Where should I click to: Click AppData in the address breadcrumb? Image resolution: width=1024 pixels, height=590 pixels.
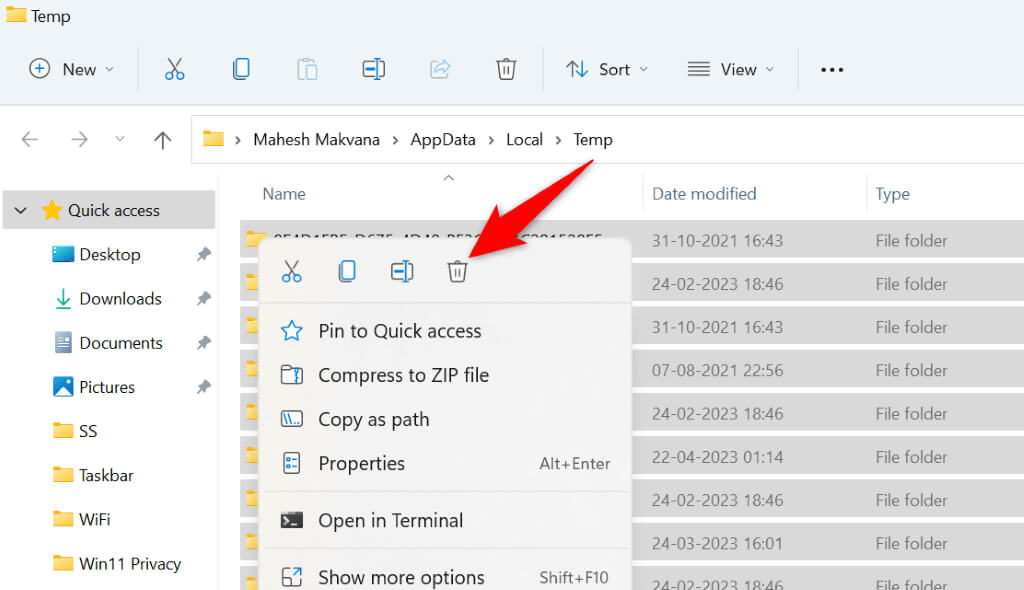443,140
